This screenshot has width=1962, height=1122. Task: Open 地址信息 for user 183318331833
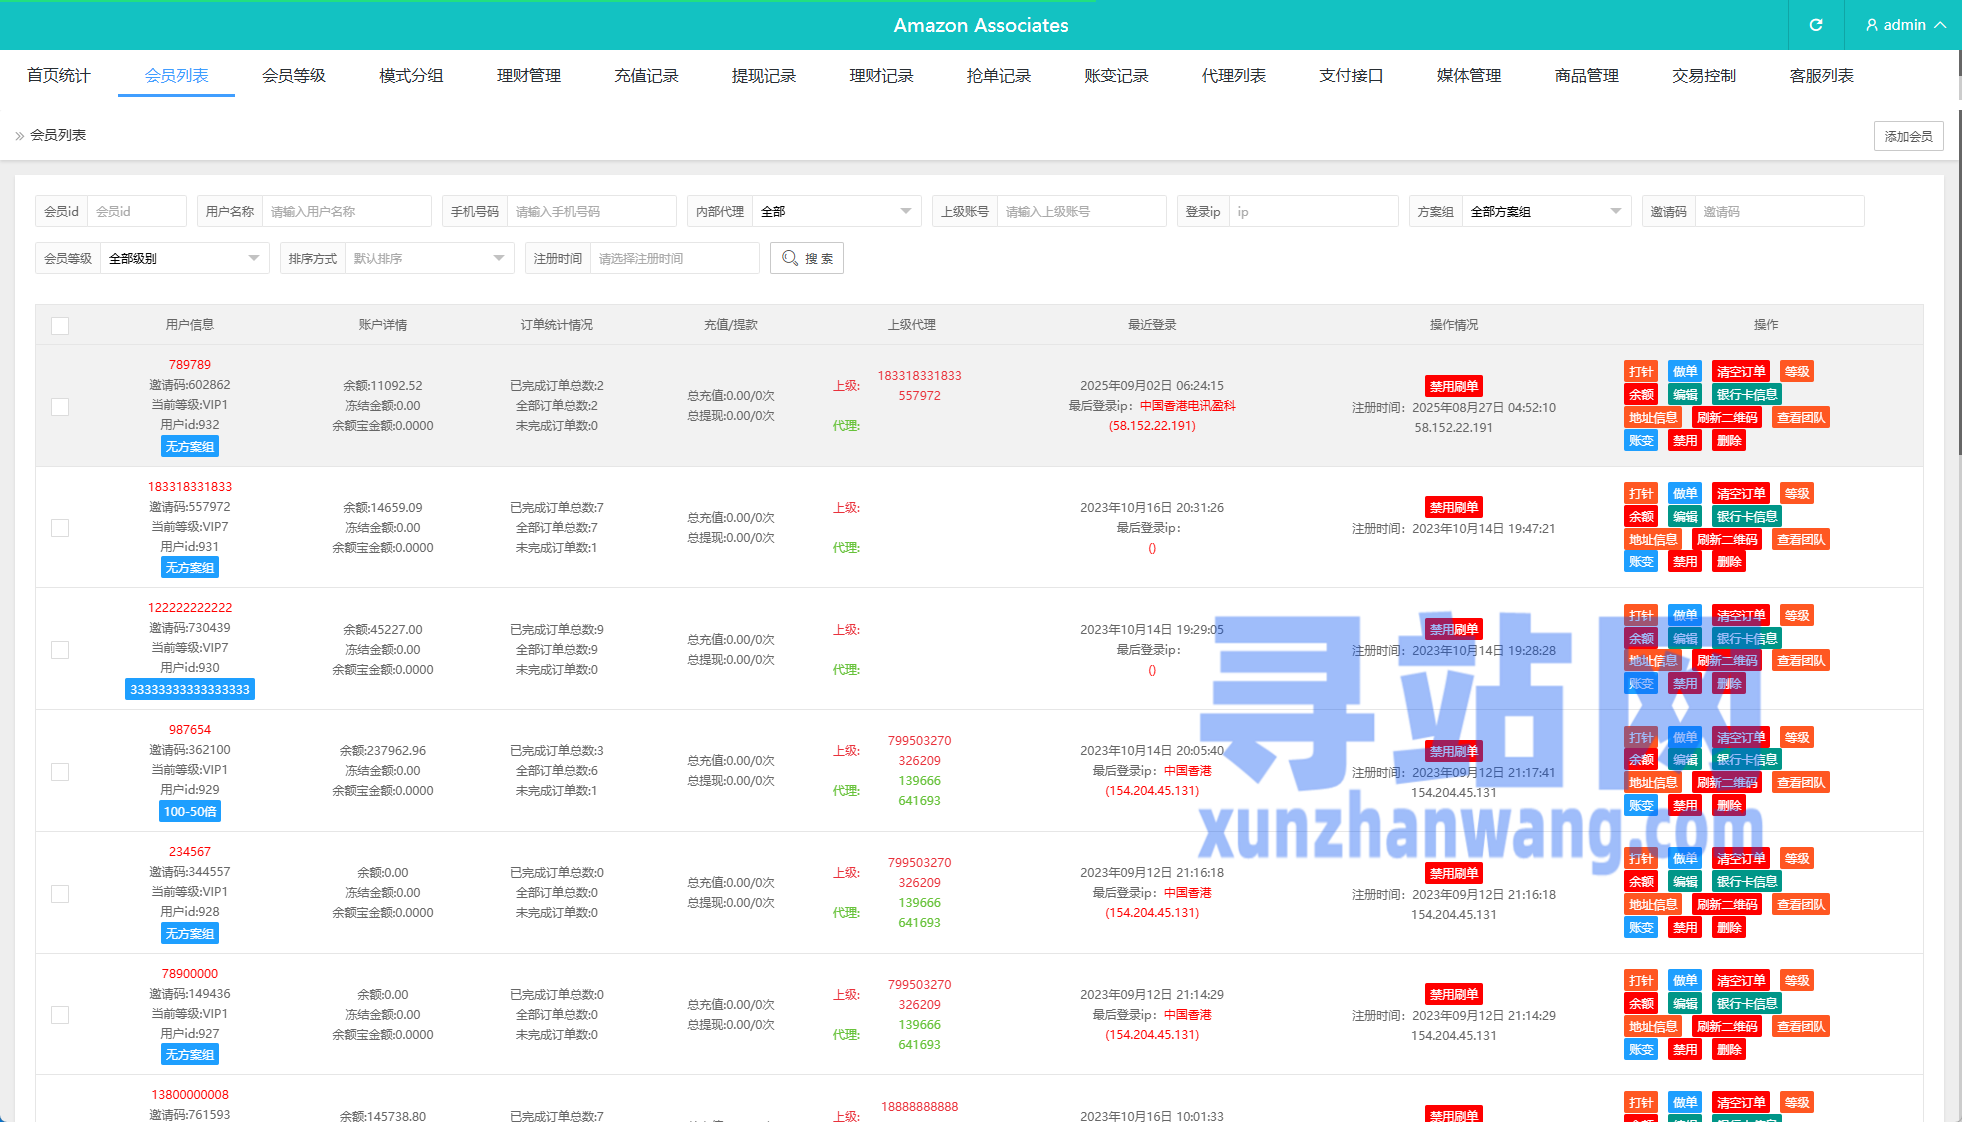click(1653, 540)
